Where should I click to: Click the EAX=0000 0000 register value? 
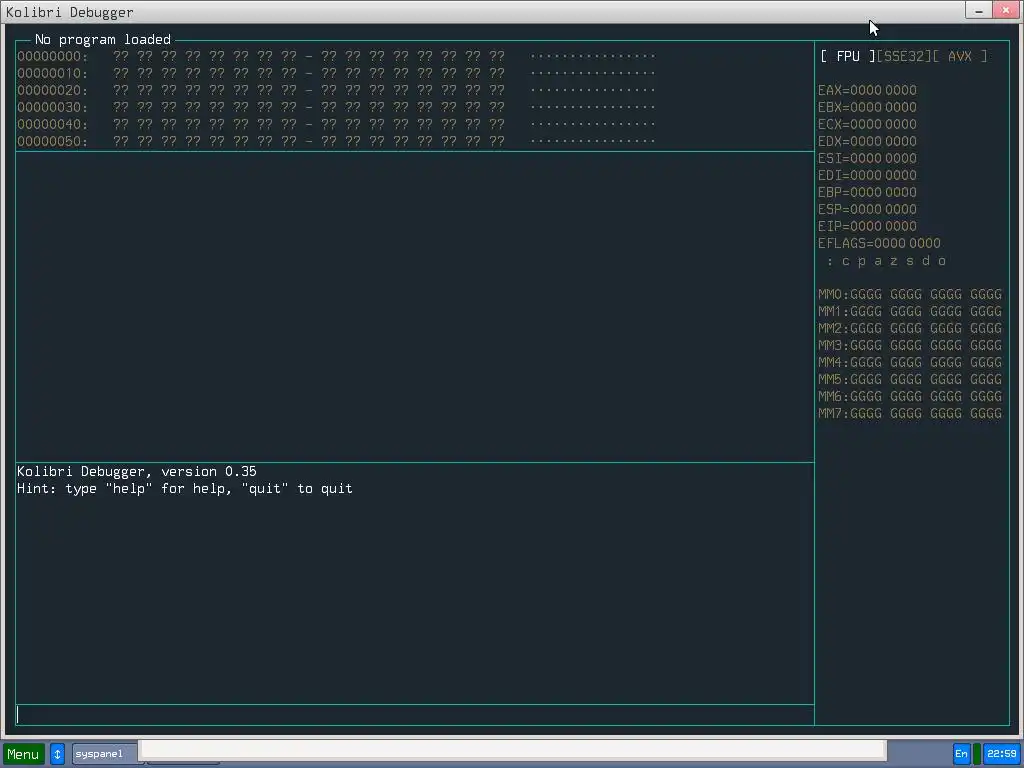tap(867, 90)
